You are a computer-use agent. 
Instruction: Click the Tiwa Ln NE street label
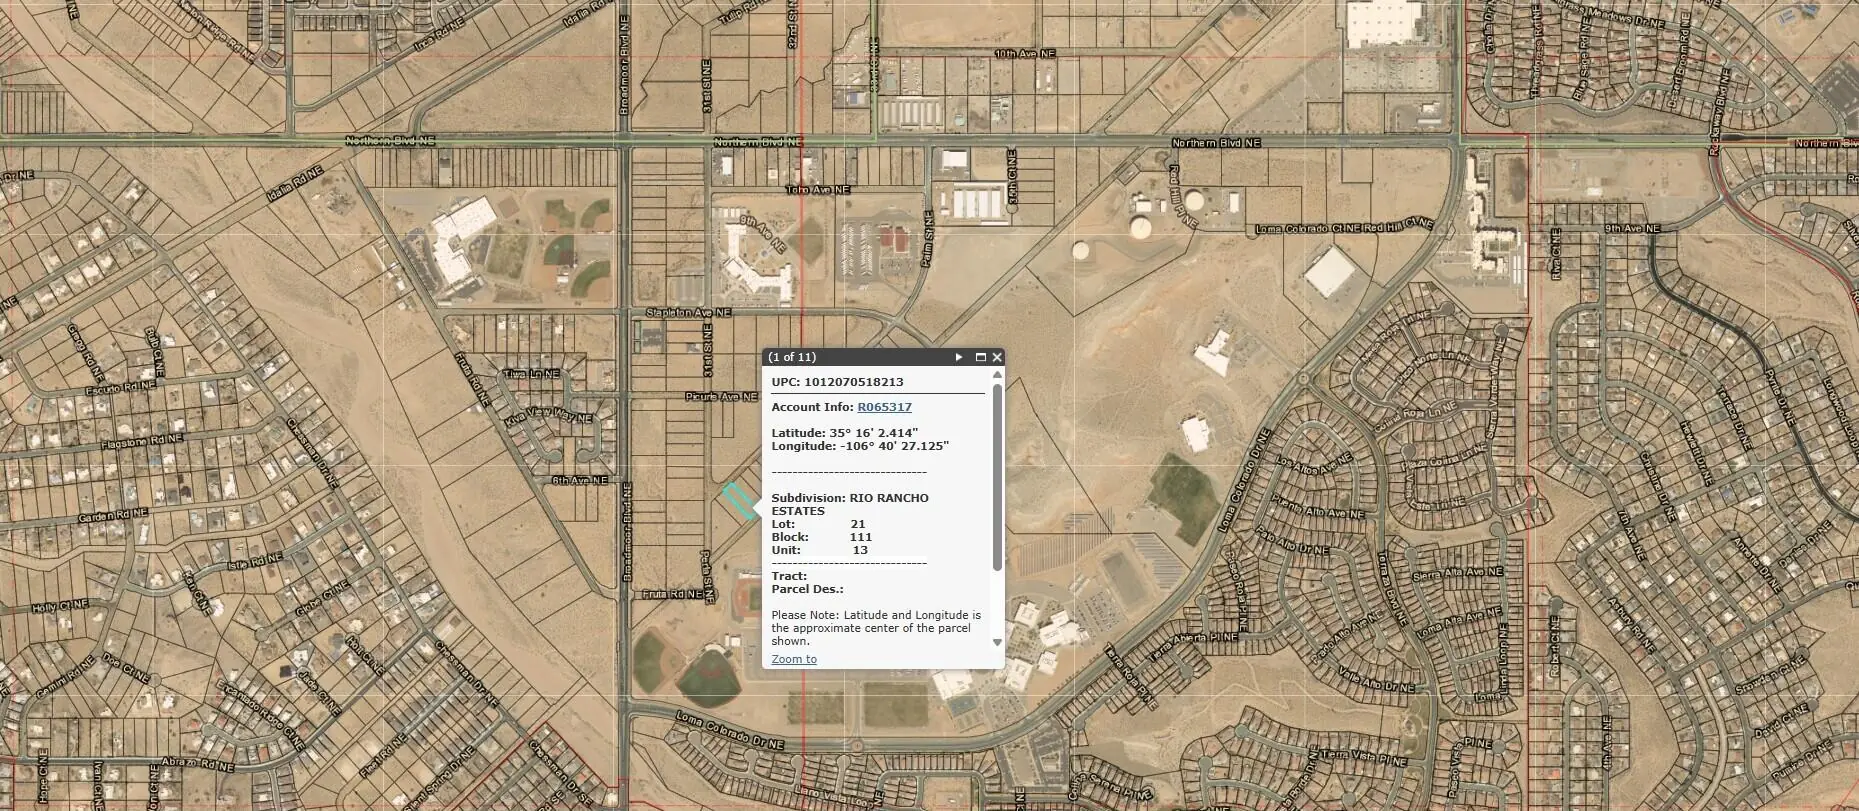click(x=531, y=374)
